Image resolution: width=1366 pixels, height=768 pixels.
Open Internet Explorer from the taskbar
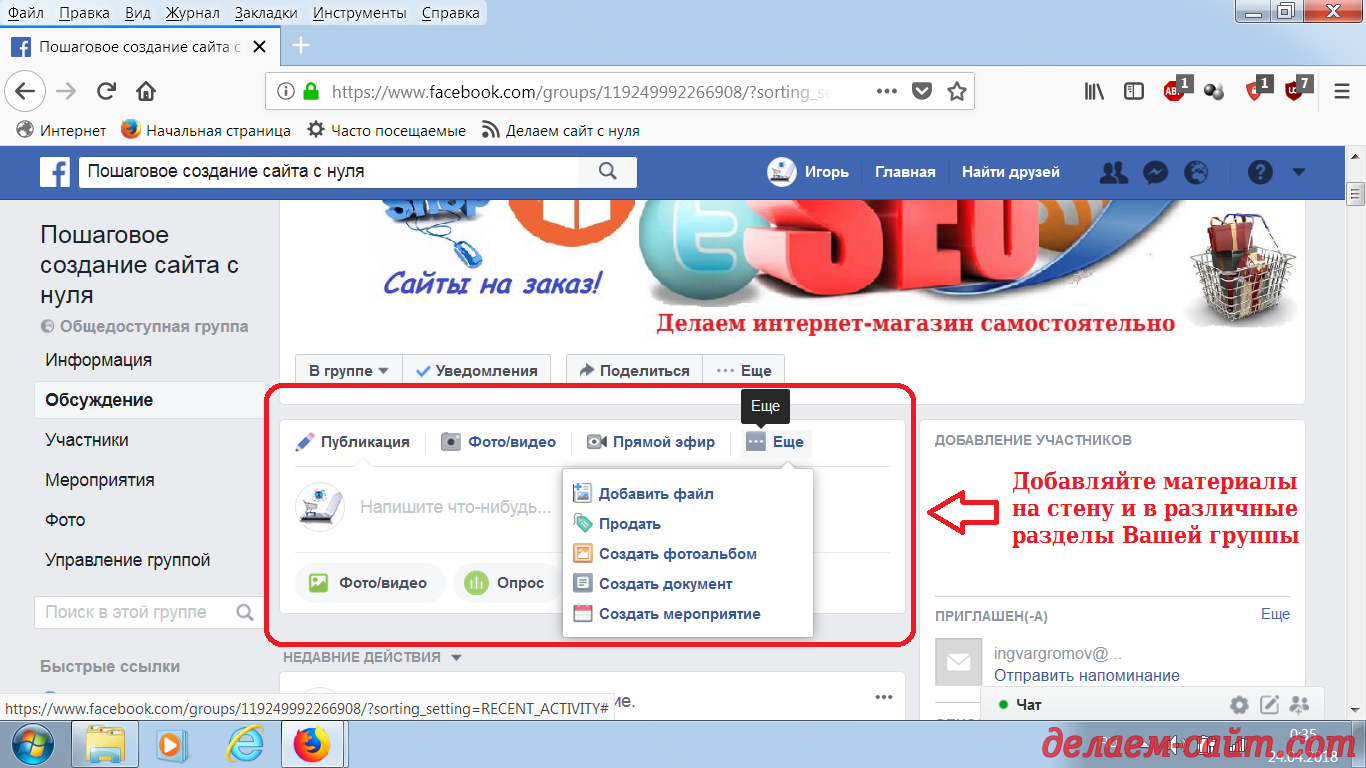244,744
